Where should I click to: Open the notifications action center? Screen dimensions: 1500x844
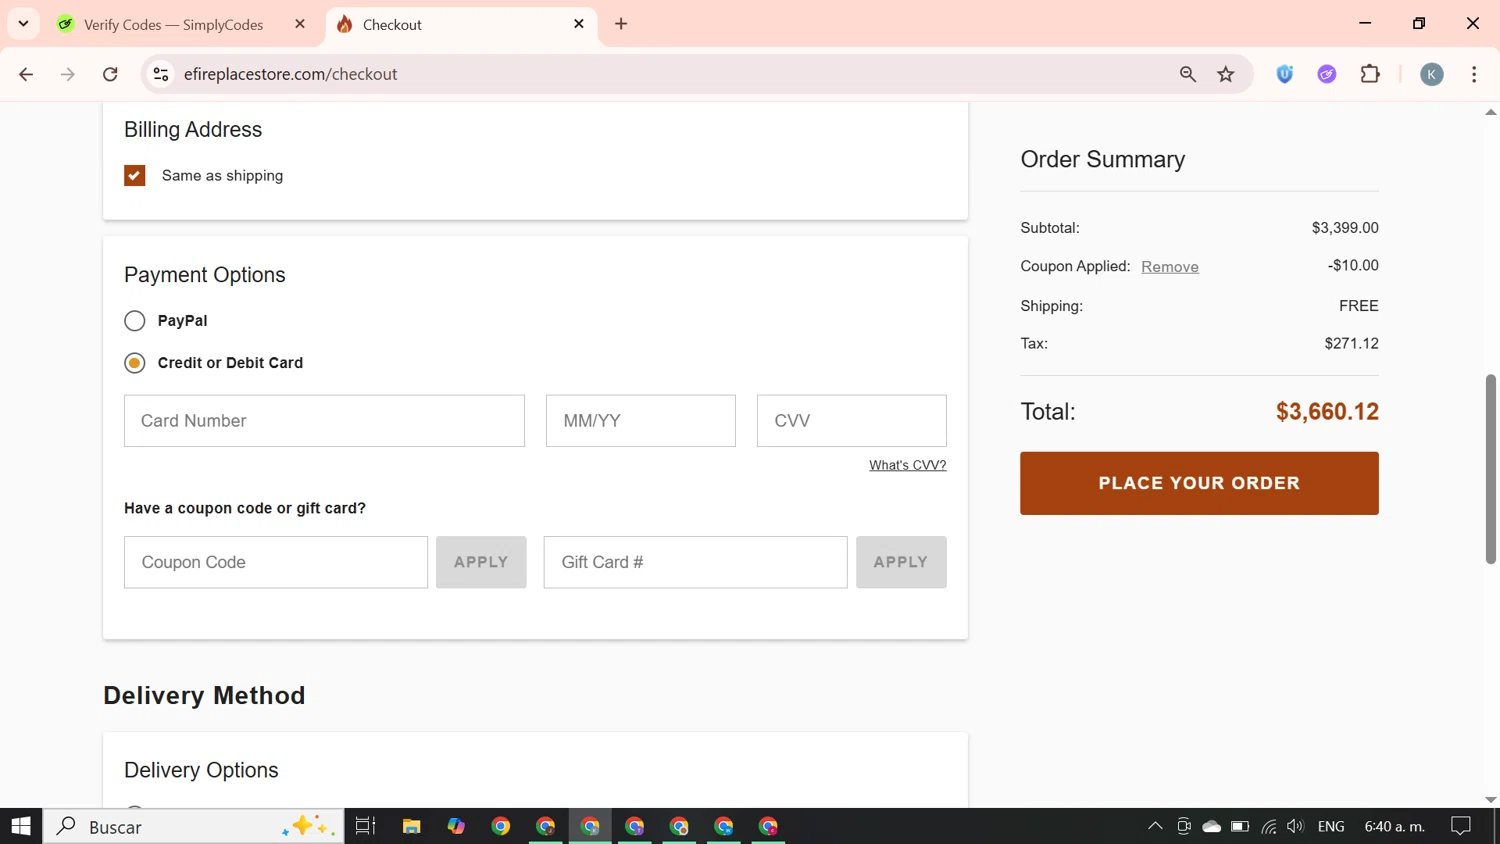pyautogui.click(x=1461, y=826)
